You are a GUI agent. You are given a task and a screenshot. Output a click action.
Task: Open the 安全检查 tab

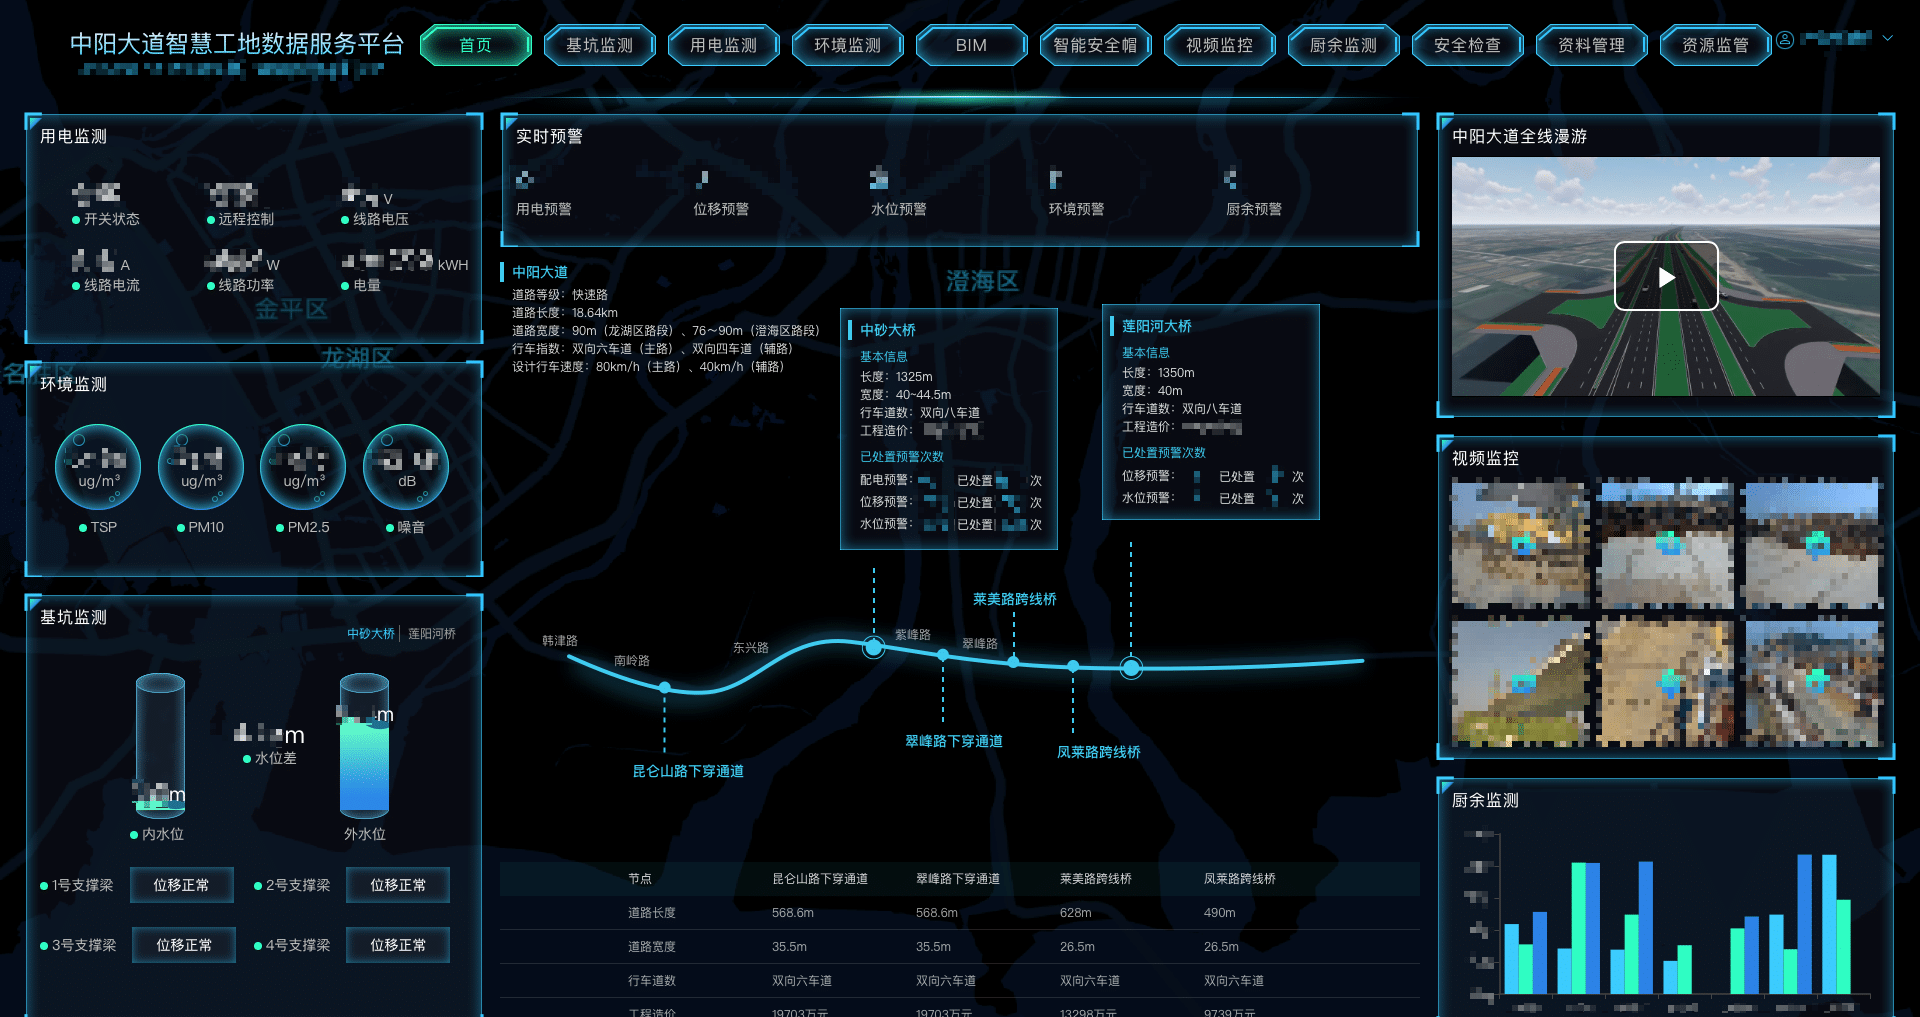[1468, 45]
